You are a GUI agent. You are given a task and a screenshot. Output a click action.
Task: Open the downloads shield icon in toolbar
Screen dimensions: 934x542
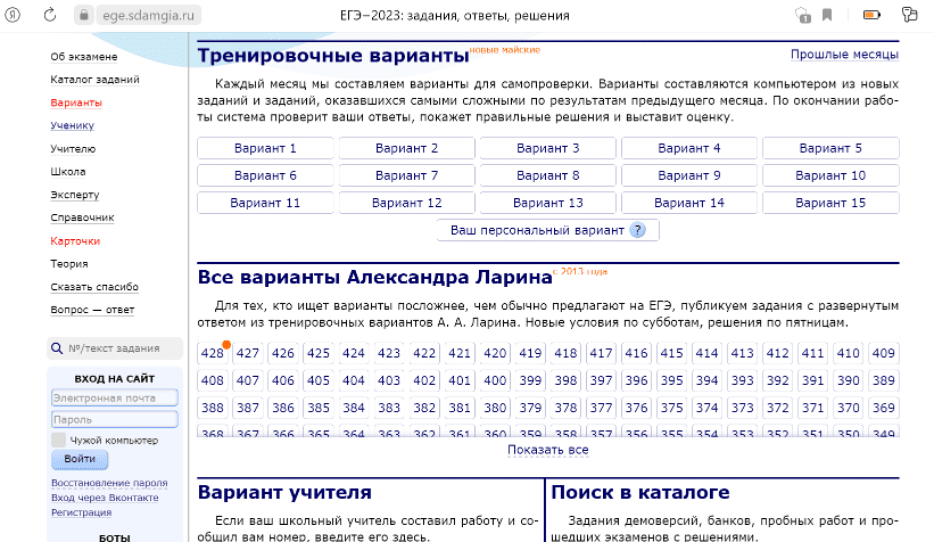pyautogui.click(x=803, y=15)
